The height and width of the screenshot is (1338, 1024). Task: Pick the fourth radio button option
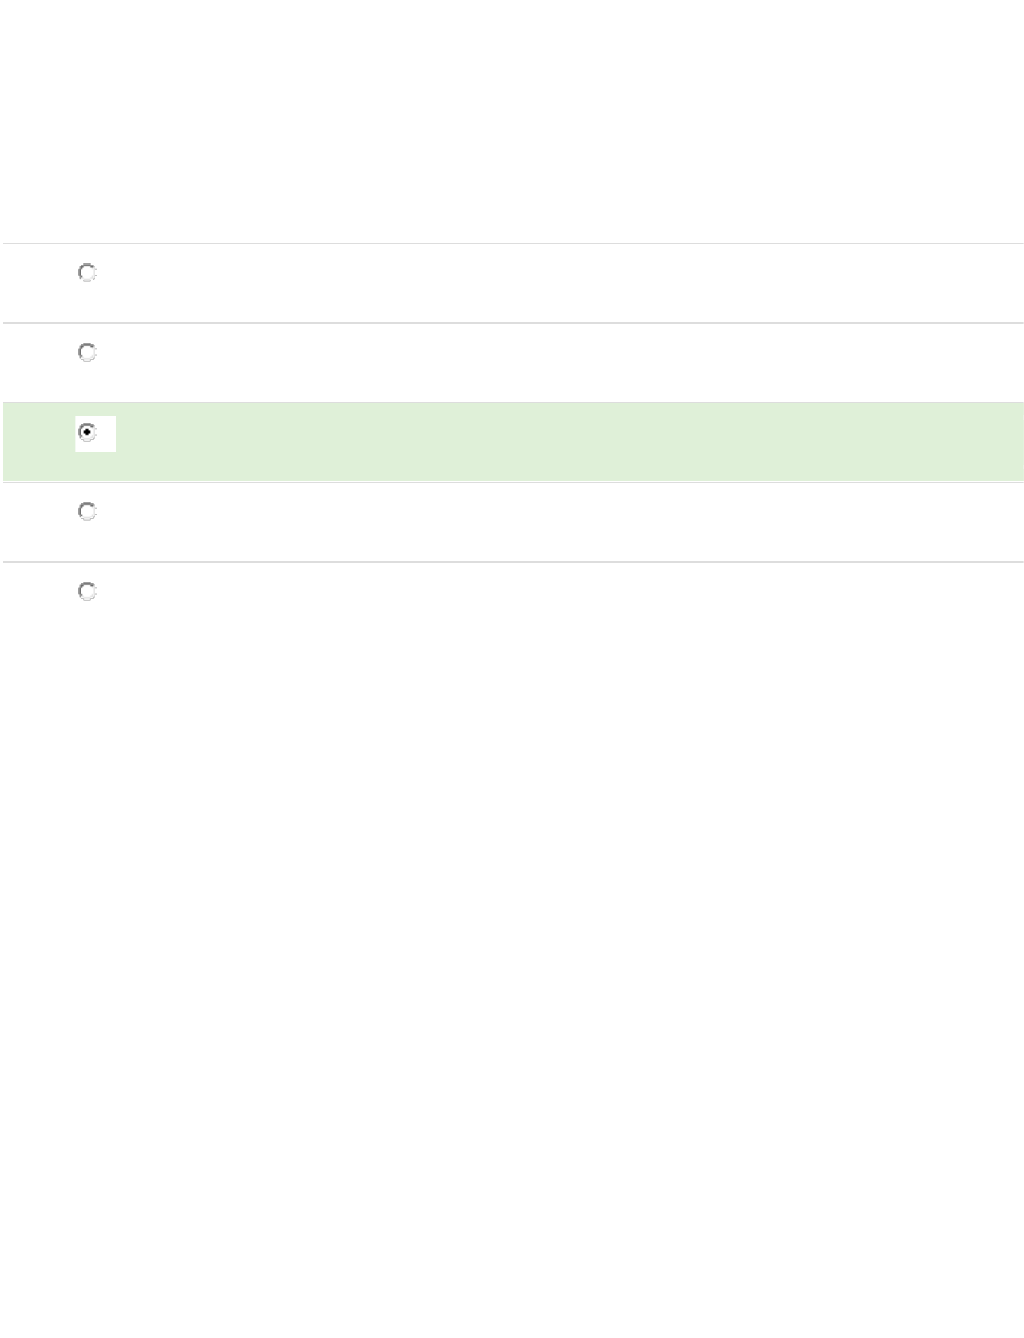tap(87, 512)
